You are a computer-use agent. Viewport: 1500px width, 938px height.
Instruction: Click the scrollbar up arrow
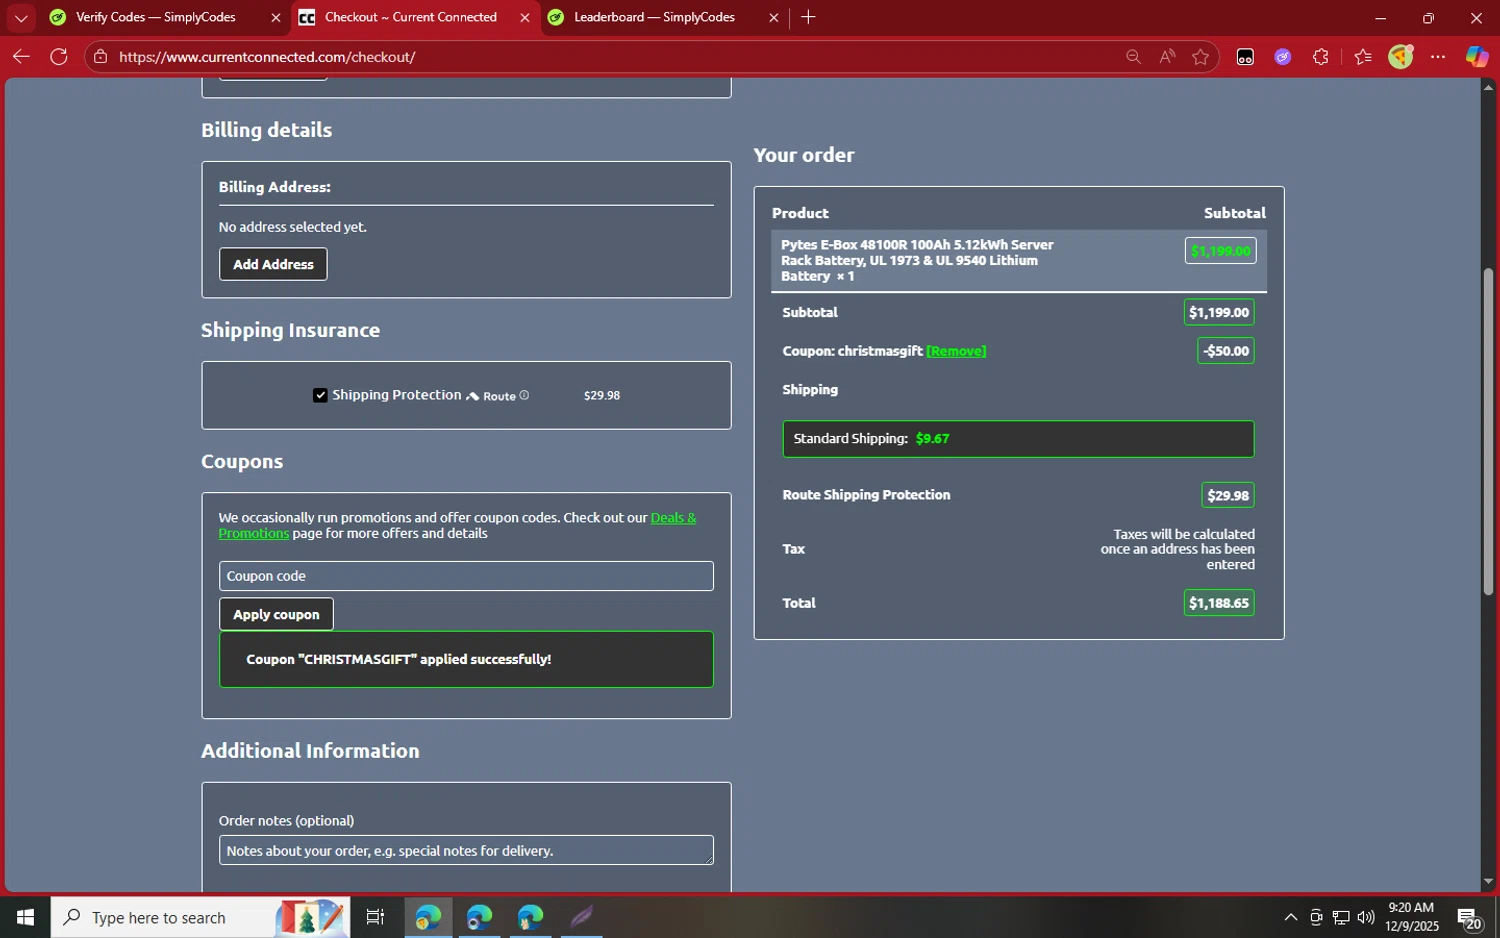[x=1488, y=88]
